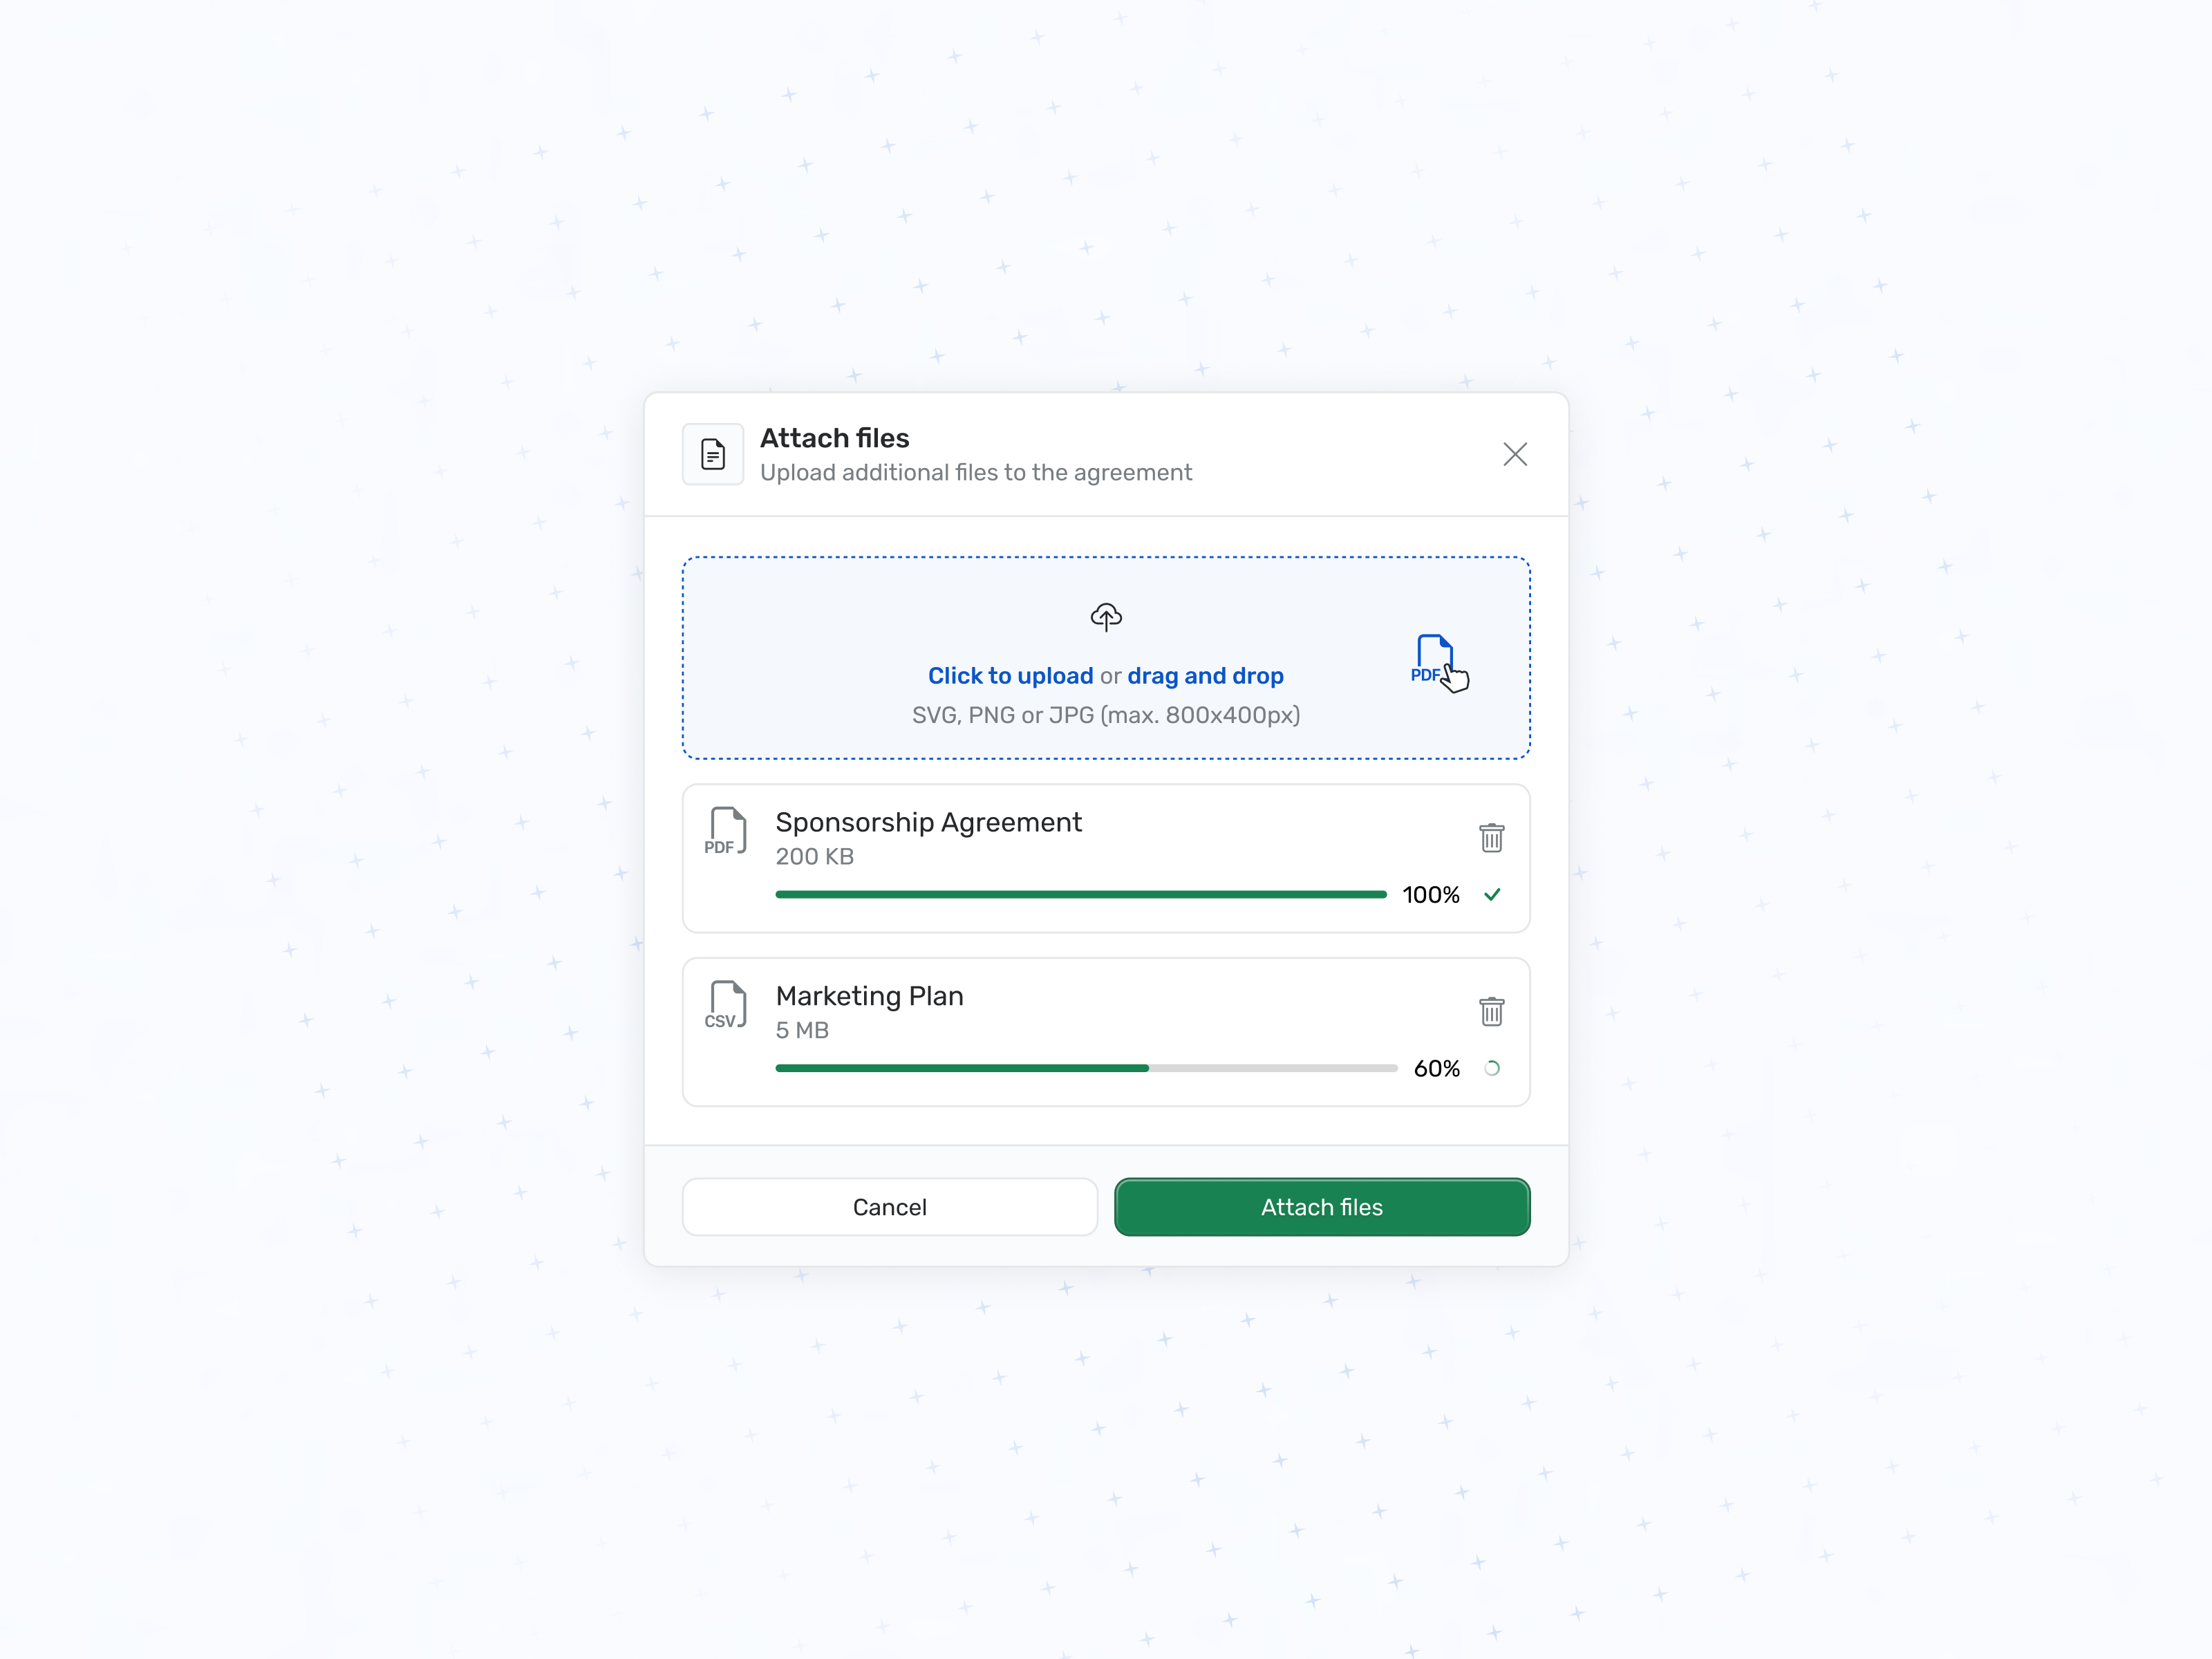
Task: Click the document icon in dialog header
Action: pos(713,454)
